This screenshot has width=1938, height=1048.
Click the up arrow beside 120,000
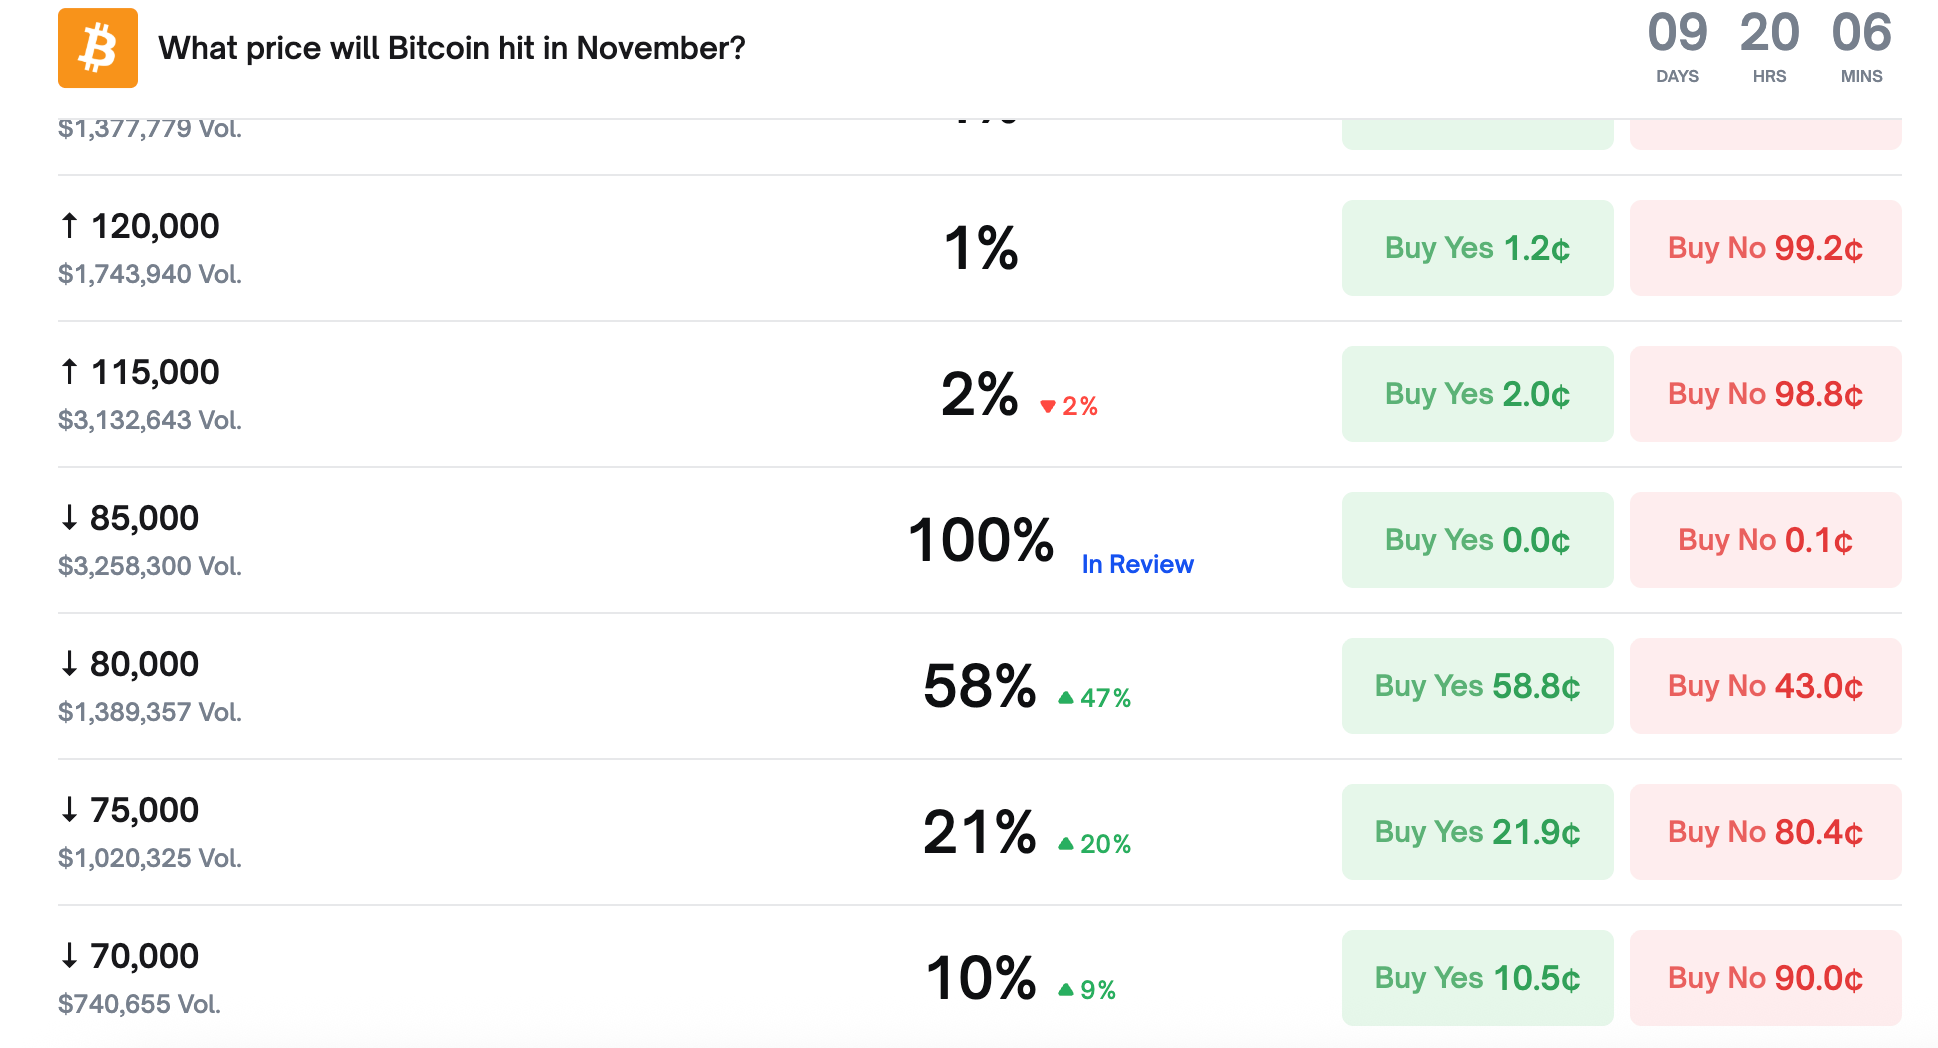click(69, 226)
